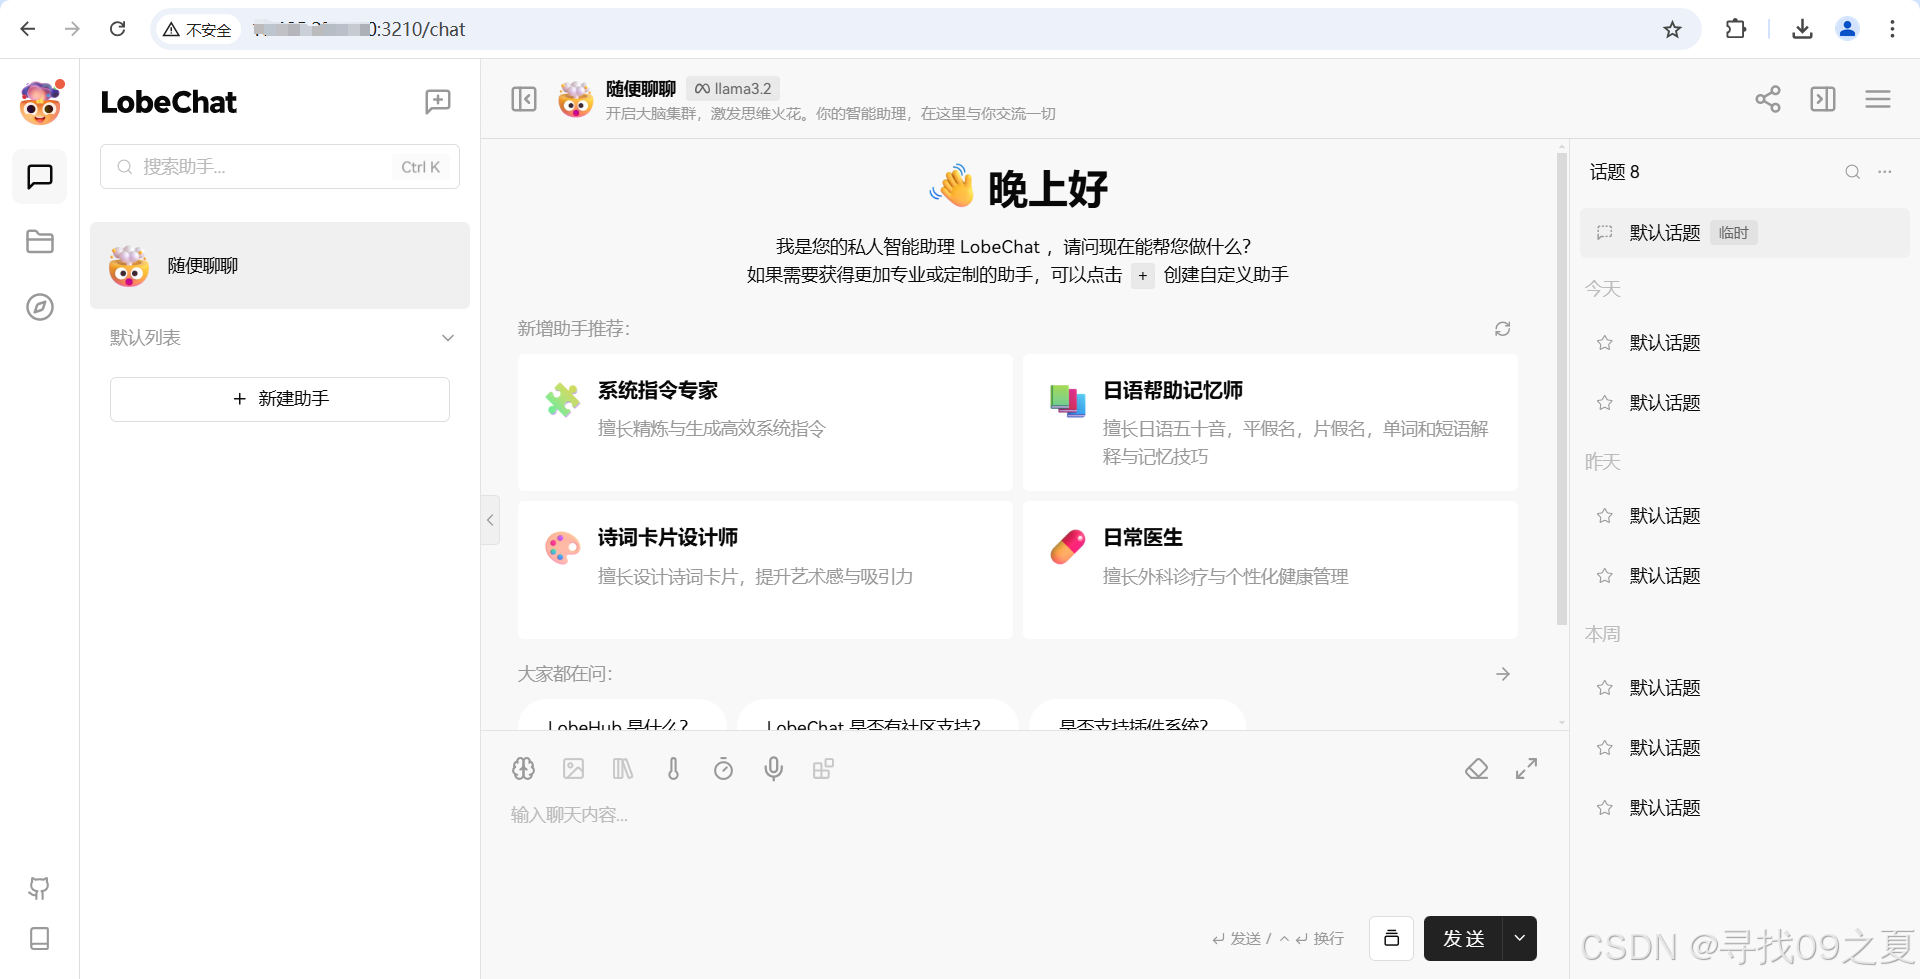This screenshot has width=1920, height=979.
Task: Open the llama3.2 model tag
Action: coord(733,89)
